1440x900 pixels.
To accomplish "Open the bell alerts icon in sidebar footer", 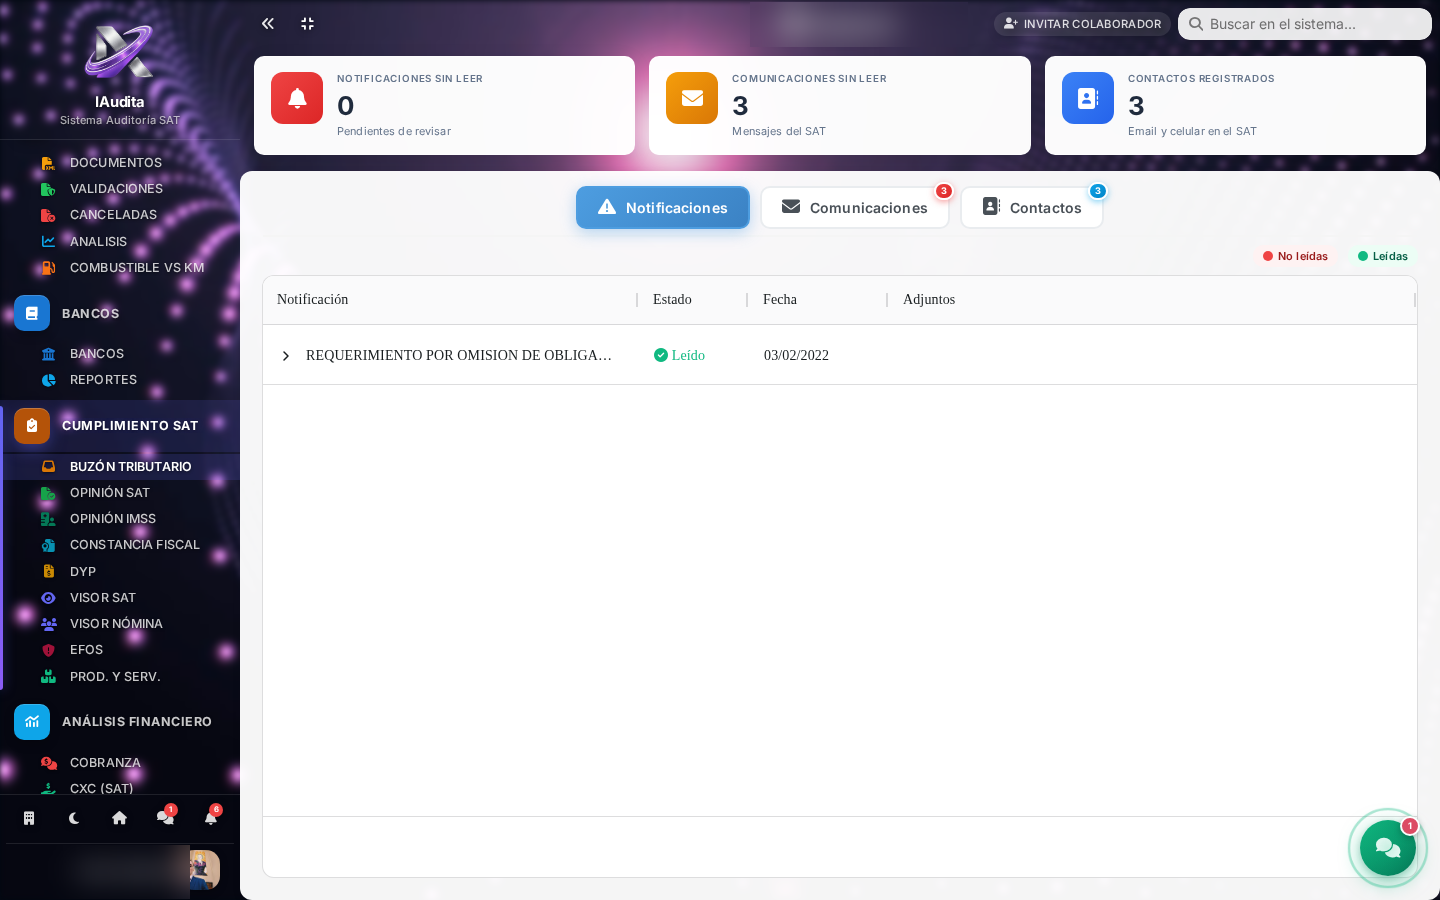I will coord(211,818).
